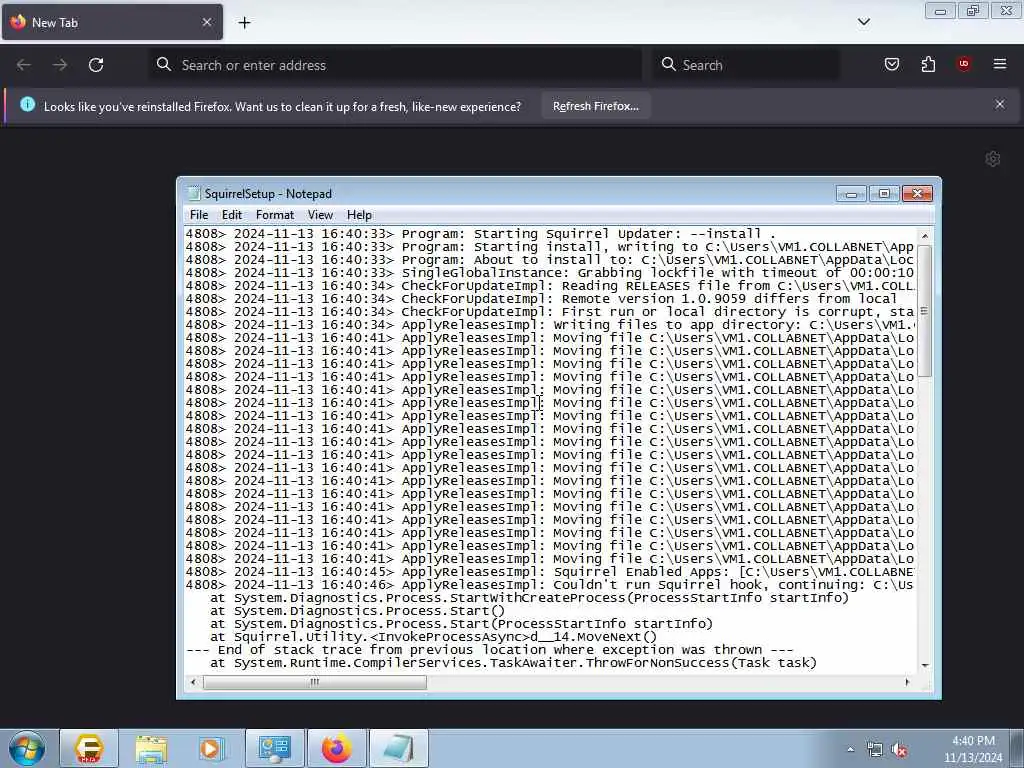
Task: Click the 'Grabbing lockfile with timeout' line
Action: click(x=550, y=273)
